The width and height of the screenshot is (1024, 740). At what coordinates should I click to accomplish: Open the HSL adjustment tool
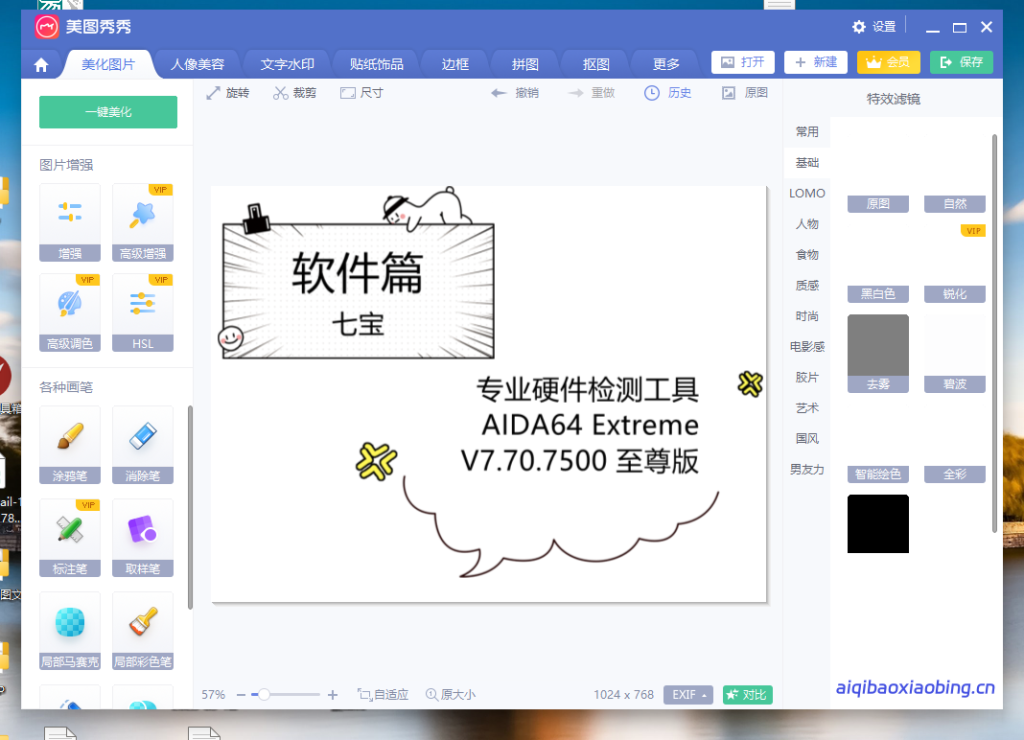click(x=142, y=312)
